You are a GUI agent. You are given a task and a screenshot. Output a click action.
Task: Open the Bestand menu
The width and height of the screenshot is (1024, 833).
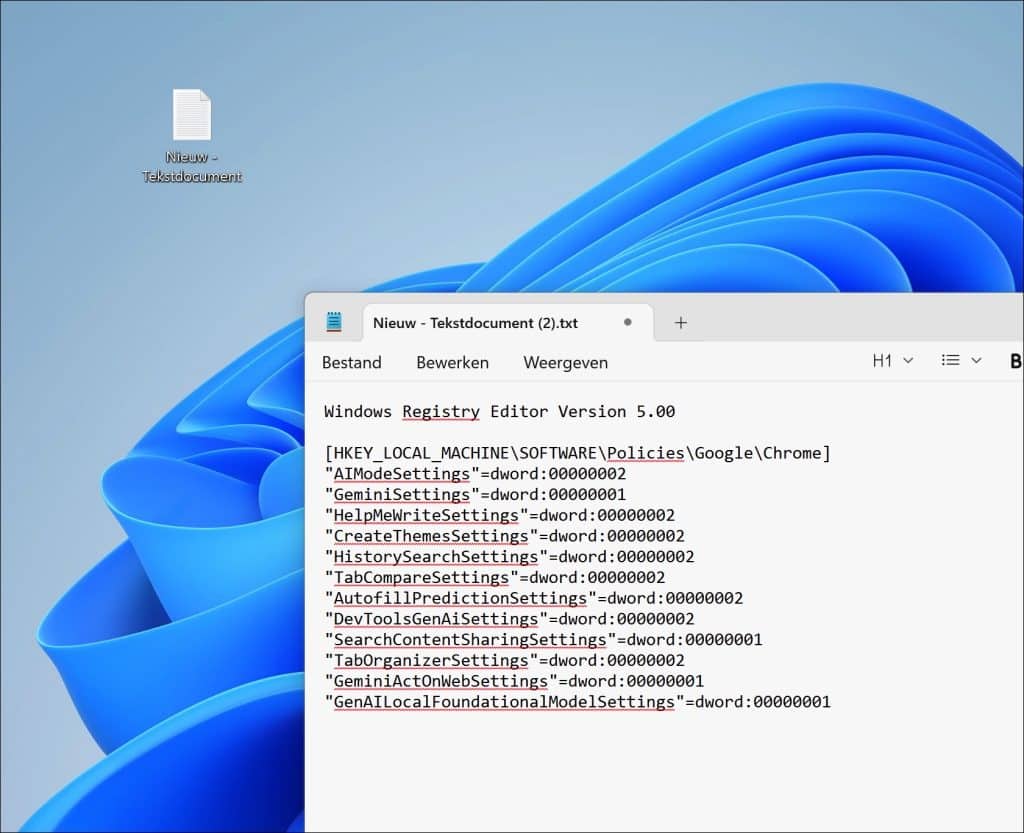click(x=351, y=363)
